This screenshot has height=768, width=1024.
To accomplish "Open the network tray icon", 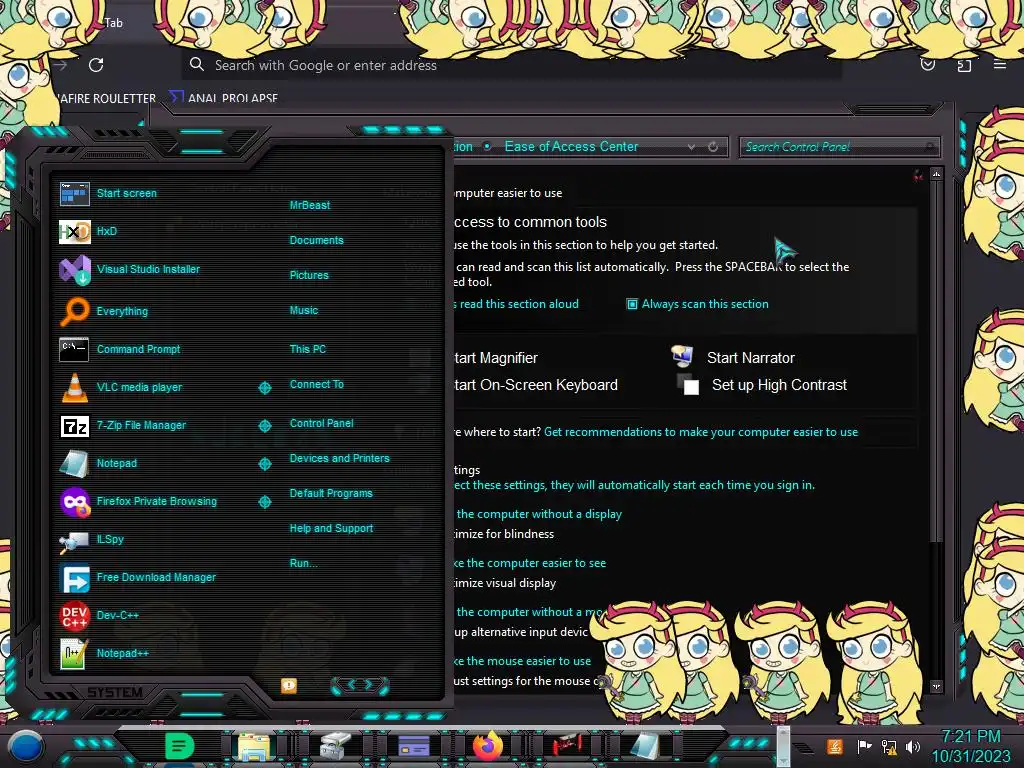I will 889,747.
